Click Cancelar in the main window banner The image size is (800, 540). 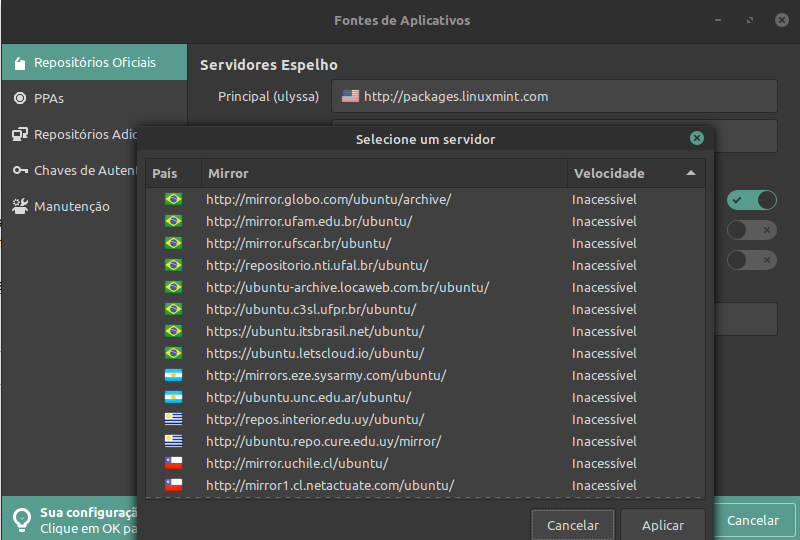pyautogui.click(x=753, y=520)
